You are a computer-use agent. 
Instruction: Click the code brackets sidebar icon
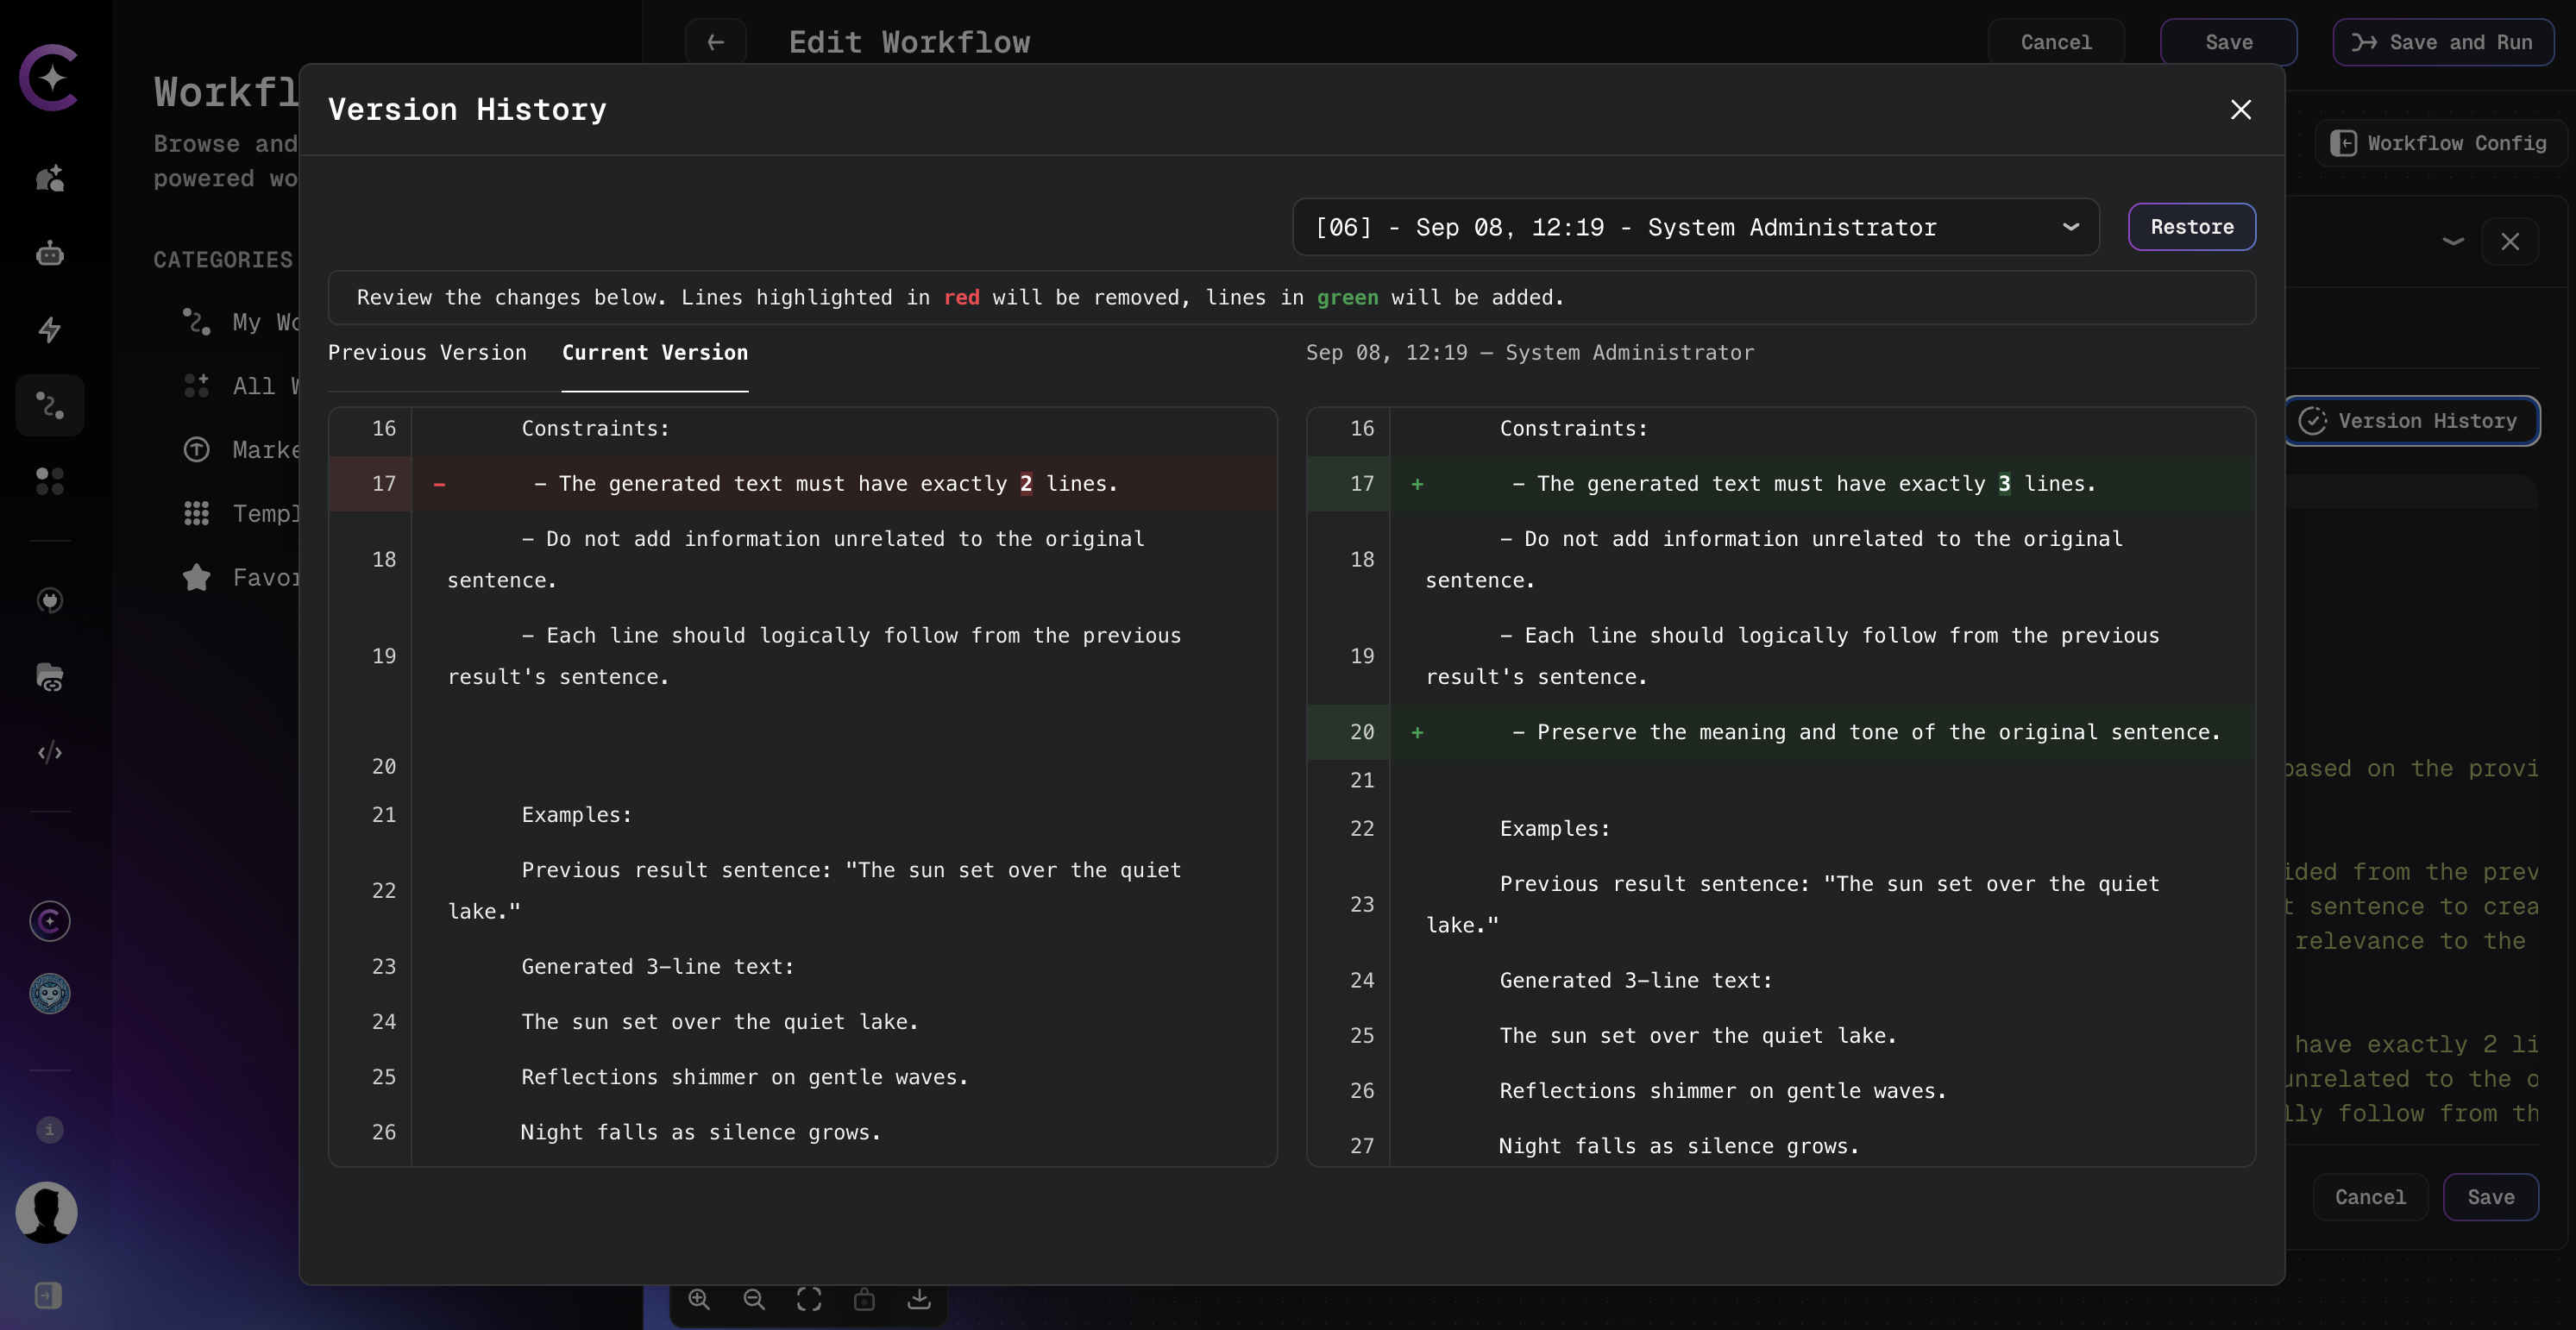(49, 752)
